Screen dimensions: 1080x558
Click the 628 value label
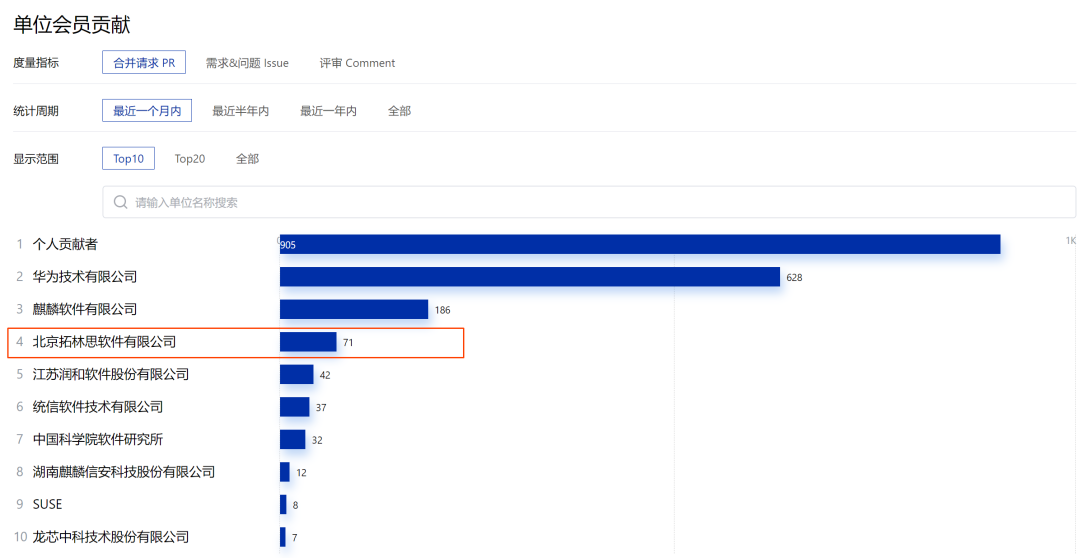pos(794,278)
